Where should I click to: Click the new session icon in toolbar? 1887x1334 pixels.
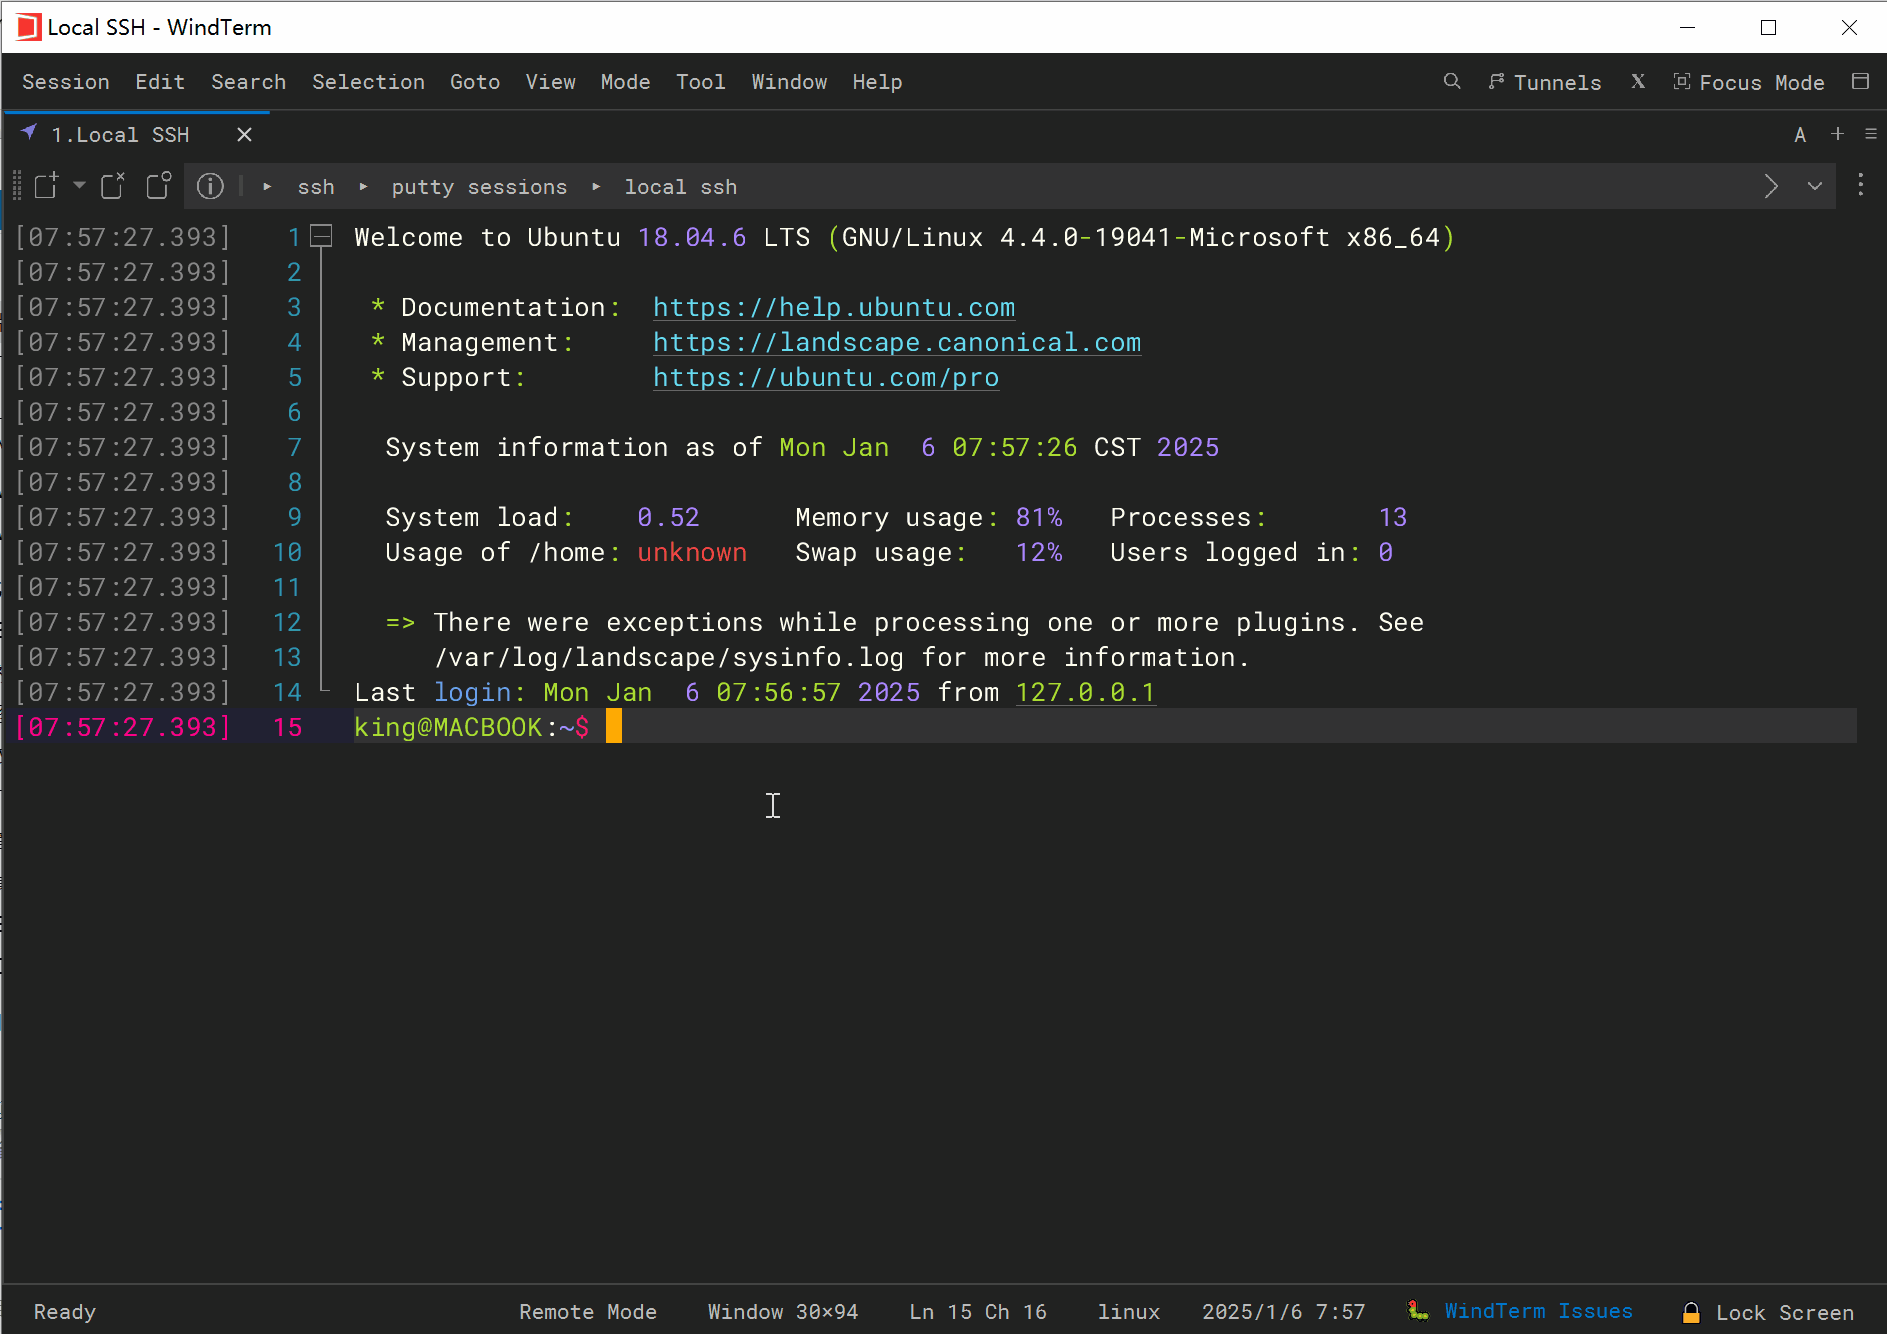(46, 186)
